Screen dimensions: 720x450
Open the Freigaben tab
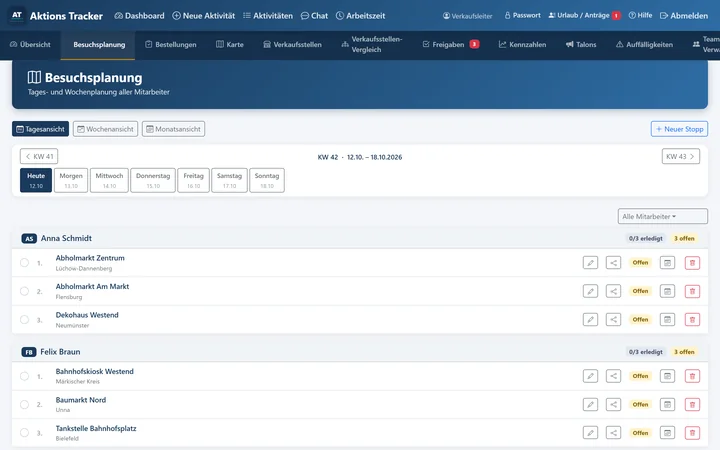(x=450, y=45)
